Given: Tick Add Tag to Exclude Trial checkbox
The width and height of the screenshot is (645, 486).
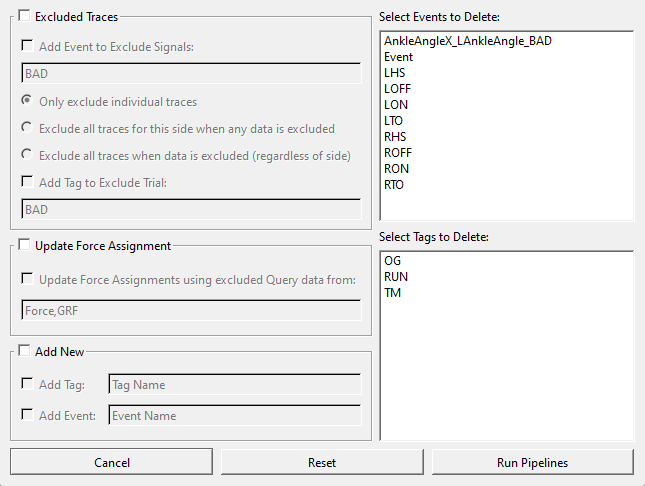Looking at the screenshot, I should (x=27, y=181).
